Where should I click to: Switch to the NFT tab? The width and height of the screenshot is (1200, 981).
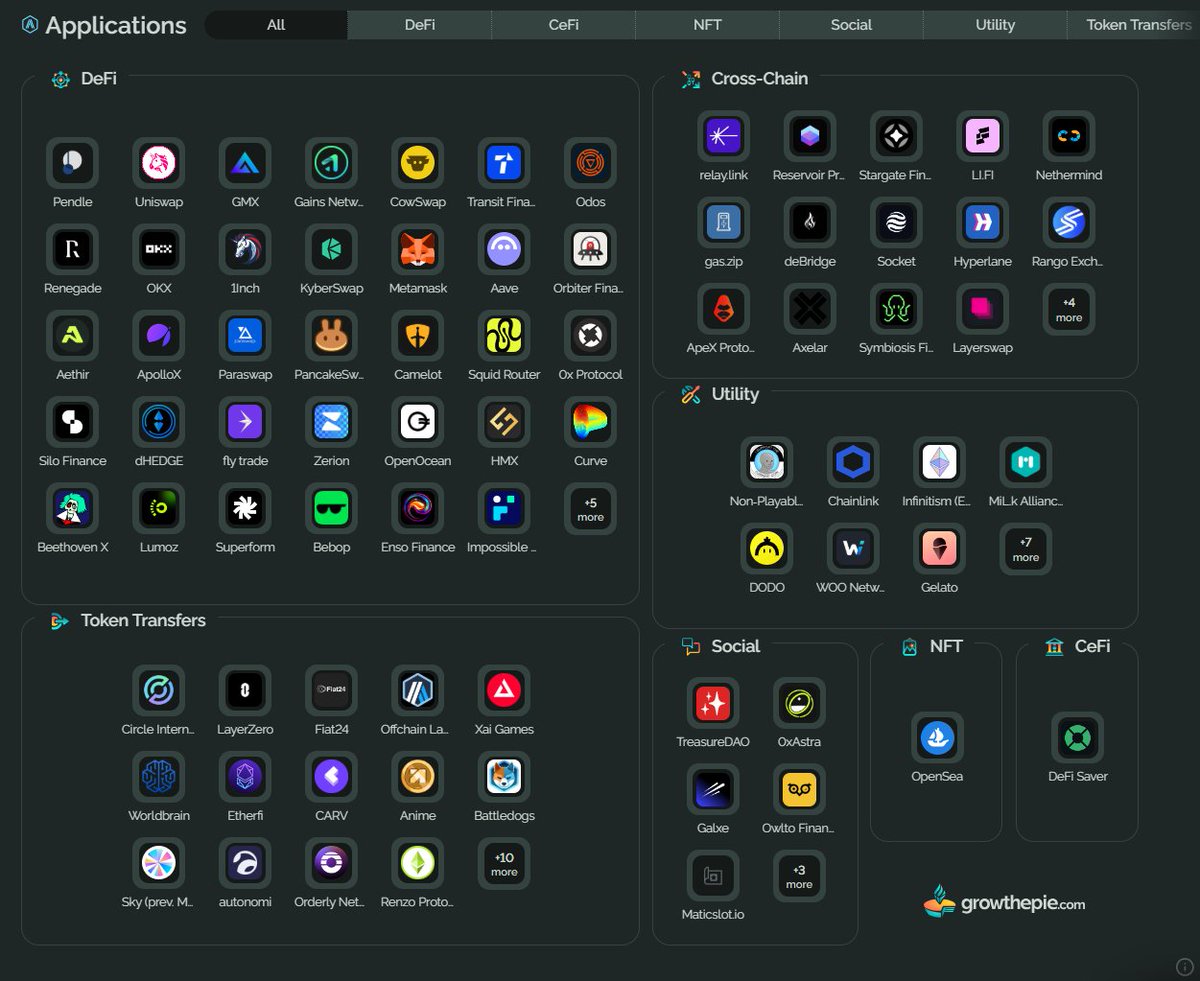pos(708,25)
